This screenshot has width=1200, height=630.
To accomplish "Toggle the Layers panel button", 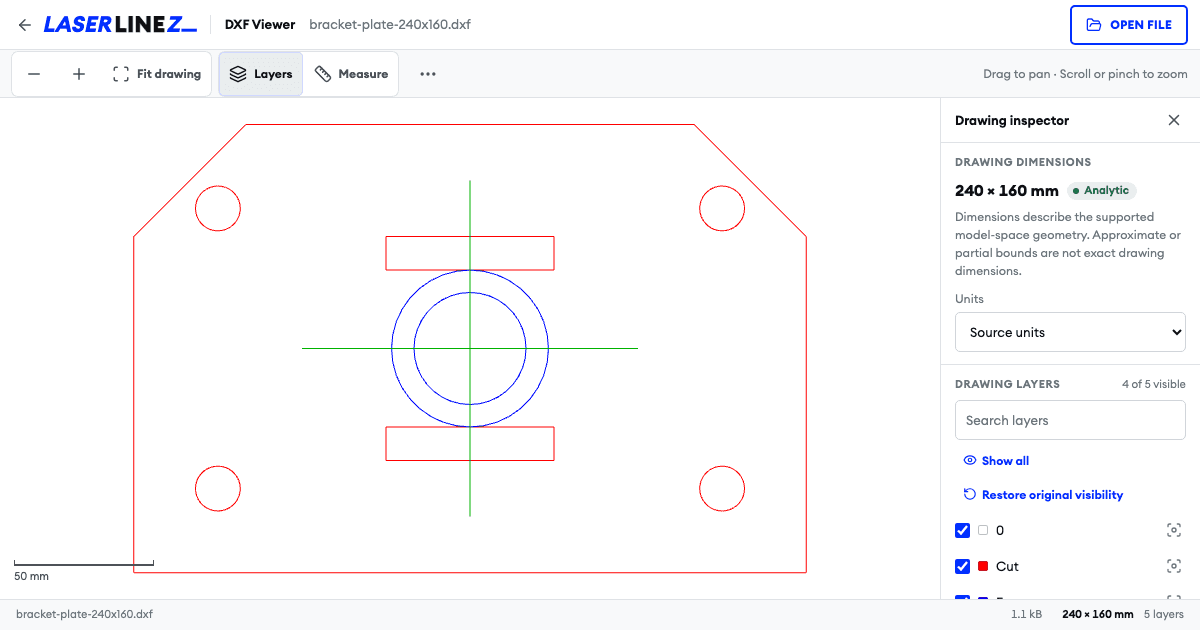I will pyautogui.click(x=261, y=74).
